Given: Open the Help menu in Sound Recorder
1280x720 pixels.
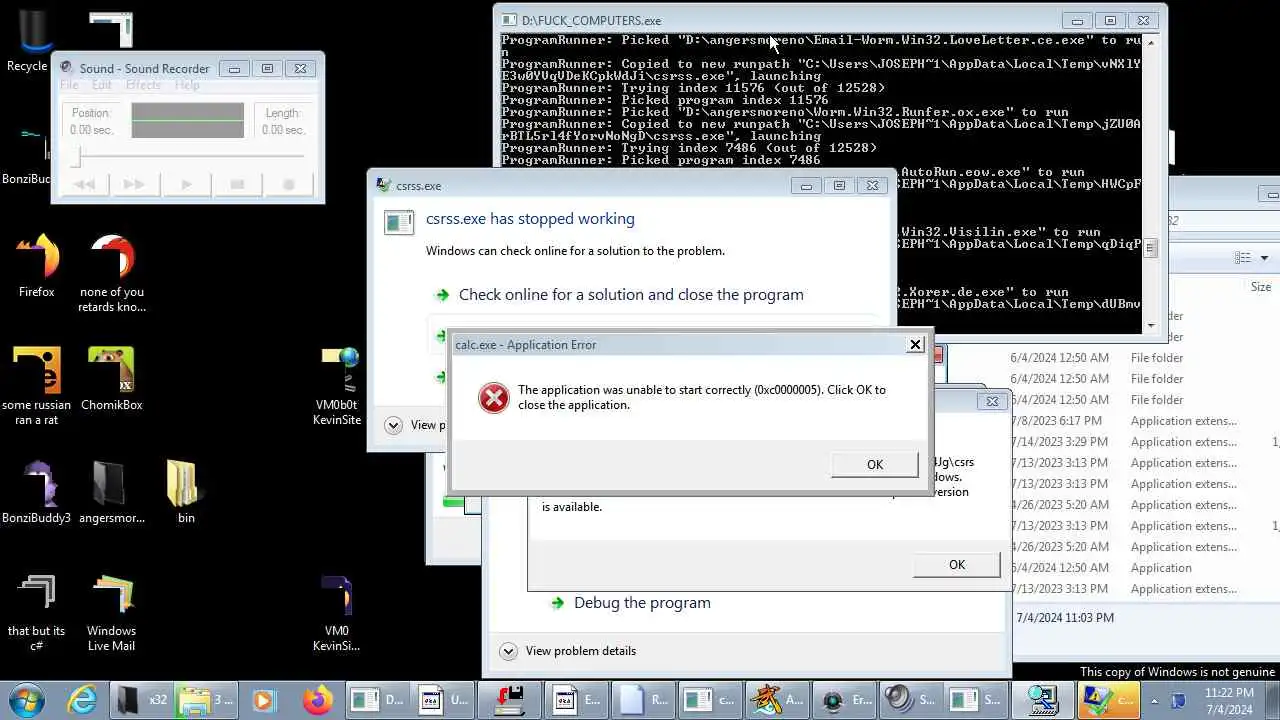Looking at the screenshot, I should (187, 85).
